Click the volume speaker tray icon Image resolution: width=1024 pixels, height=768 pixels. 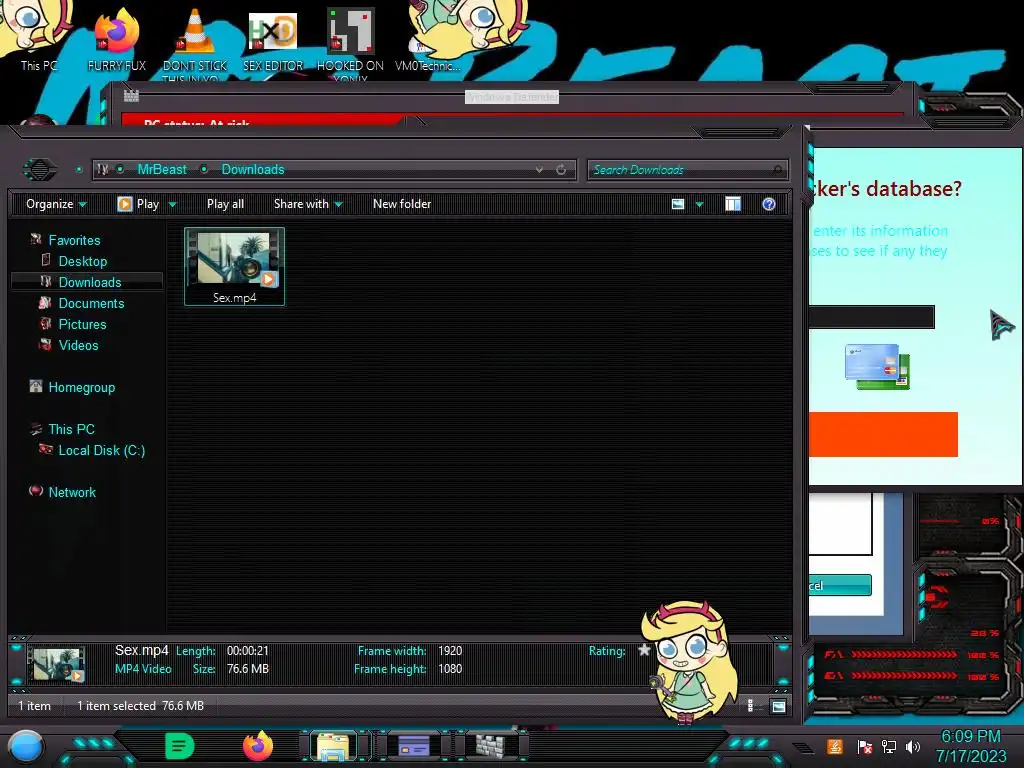(913, 746)
